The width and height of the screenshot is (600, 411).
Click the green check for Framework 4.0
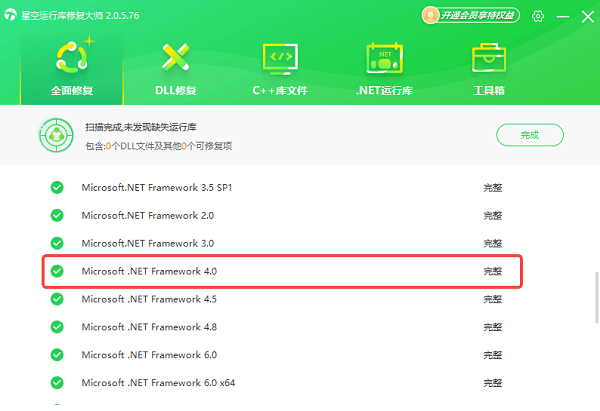[57, 271]
